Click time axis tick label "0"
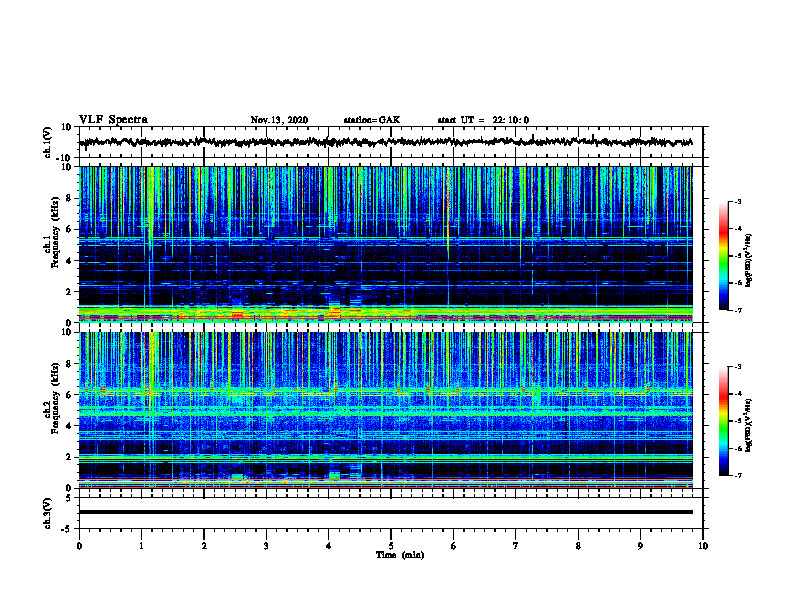This screenshot has width=792, height=612. (x=79, y=546)
